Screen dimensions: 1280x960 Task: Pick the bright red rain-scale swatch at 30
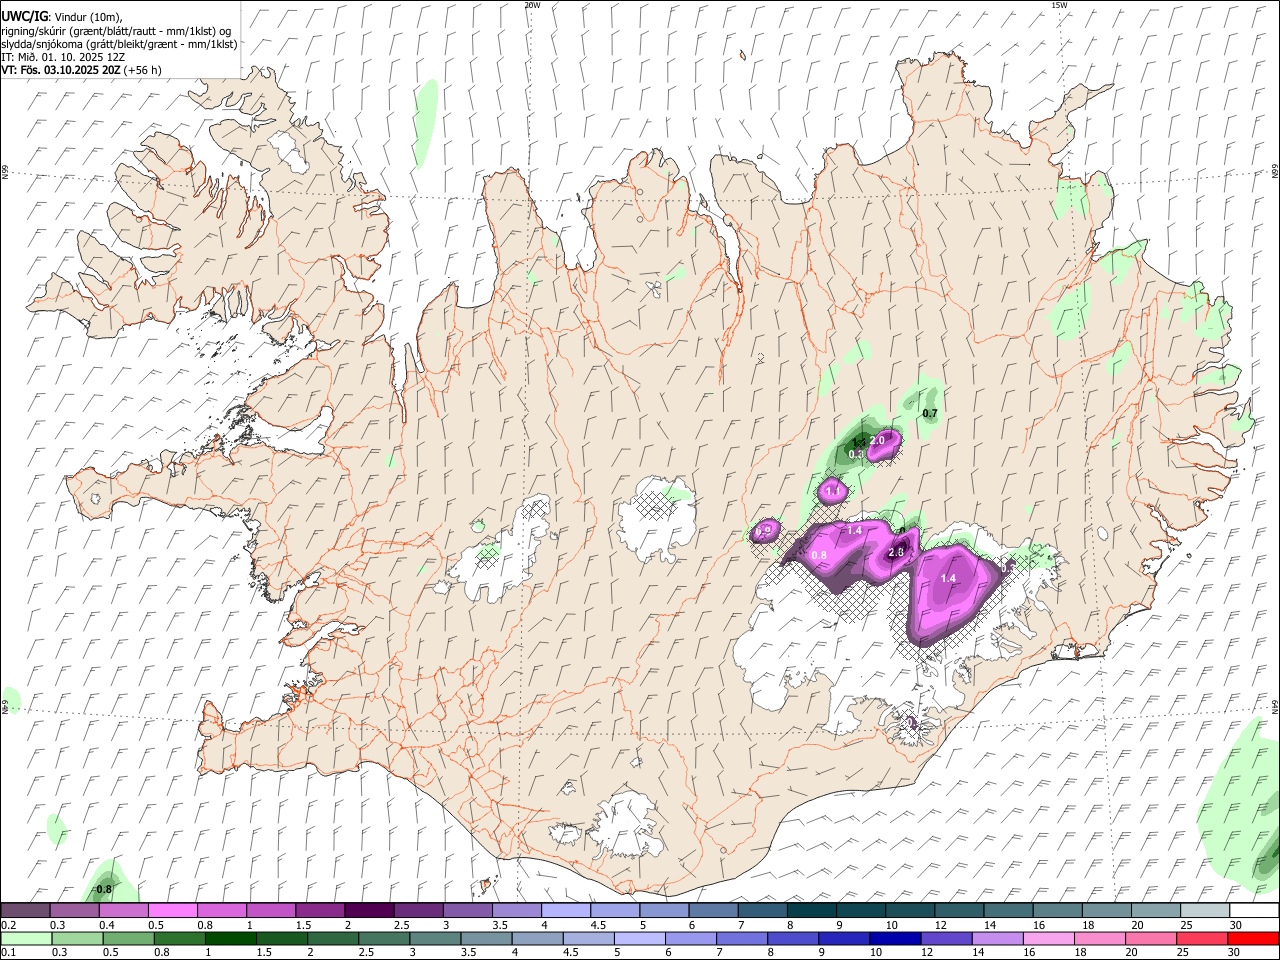[x=1253, y=938]
